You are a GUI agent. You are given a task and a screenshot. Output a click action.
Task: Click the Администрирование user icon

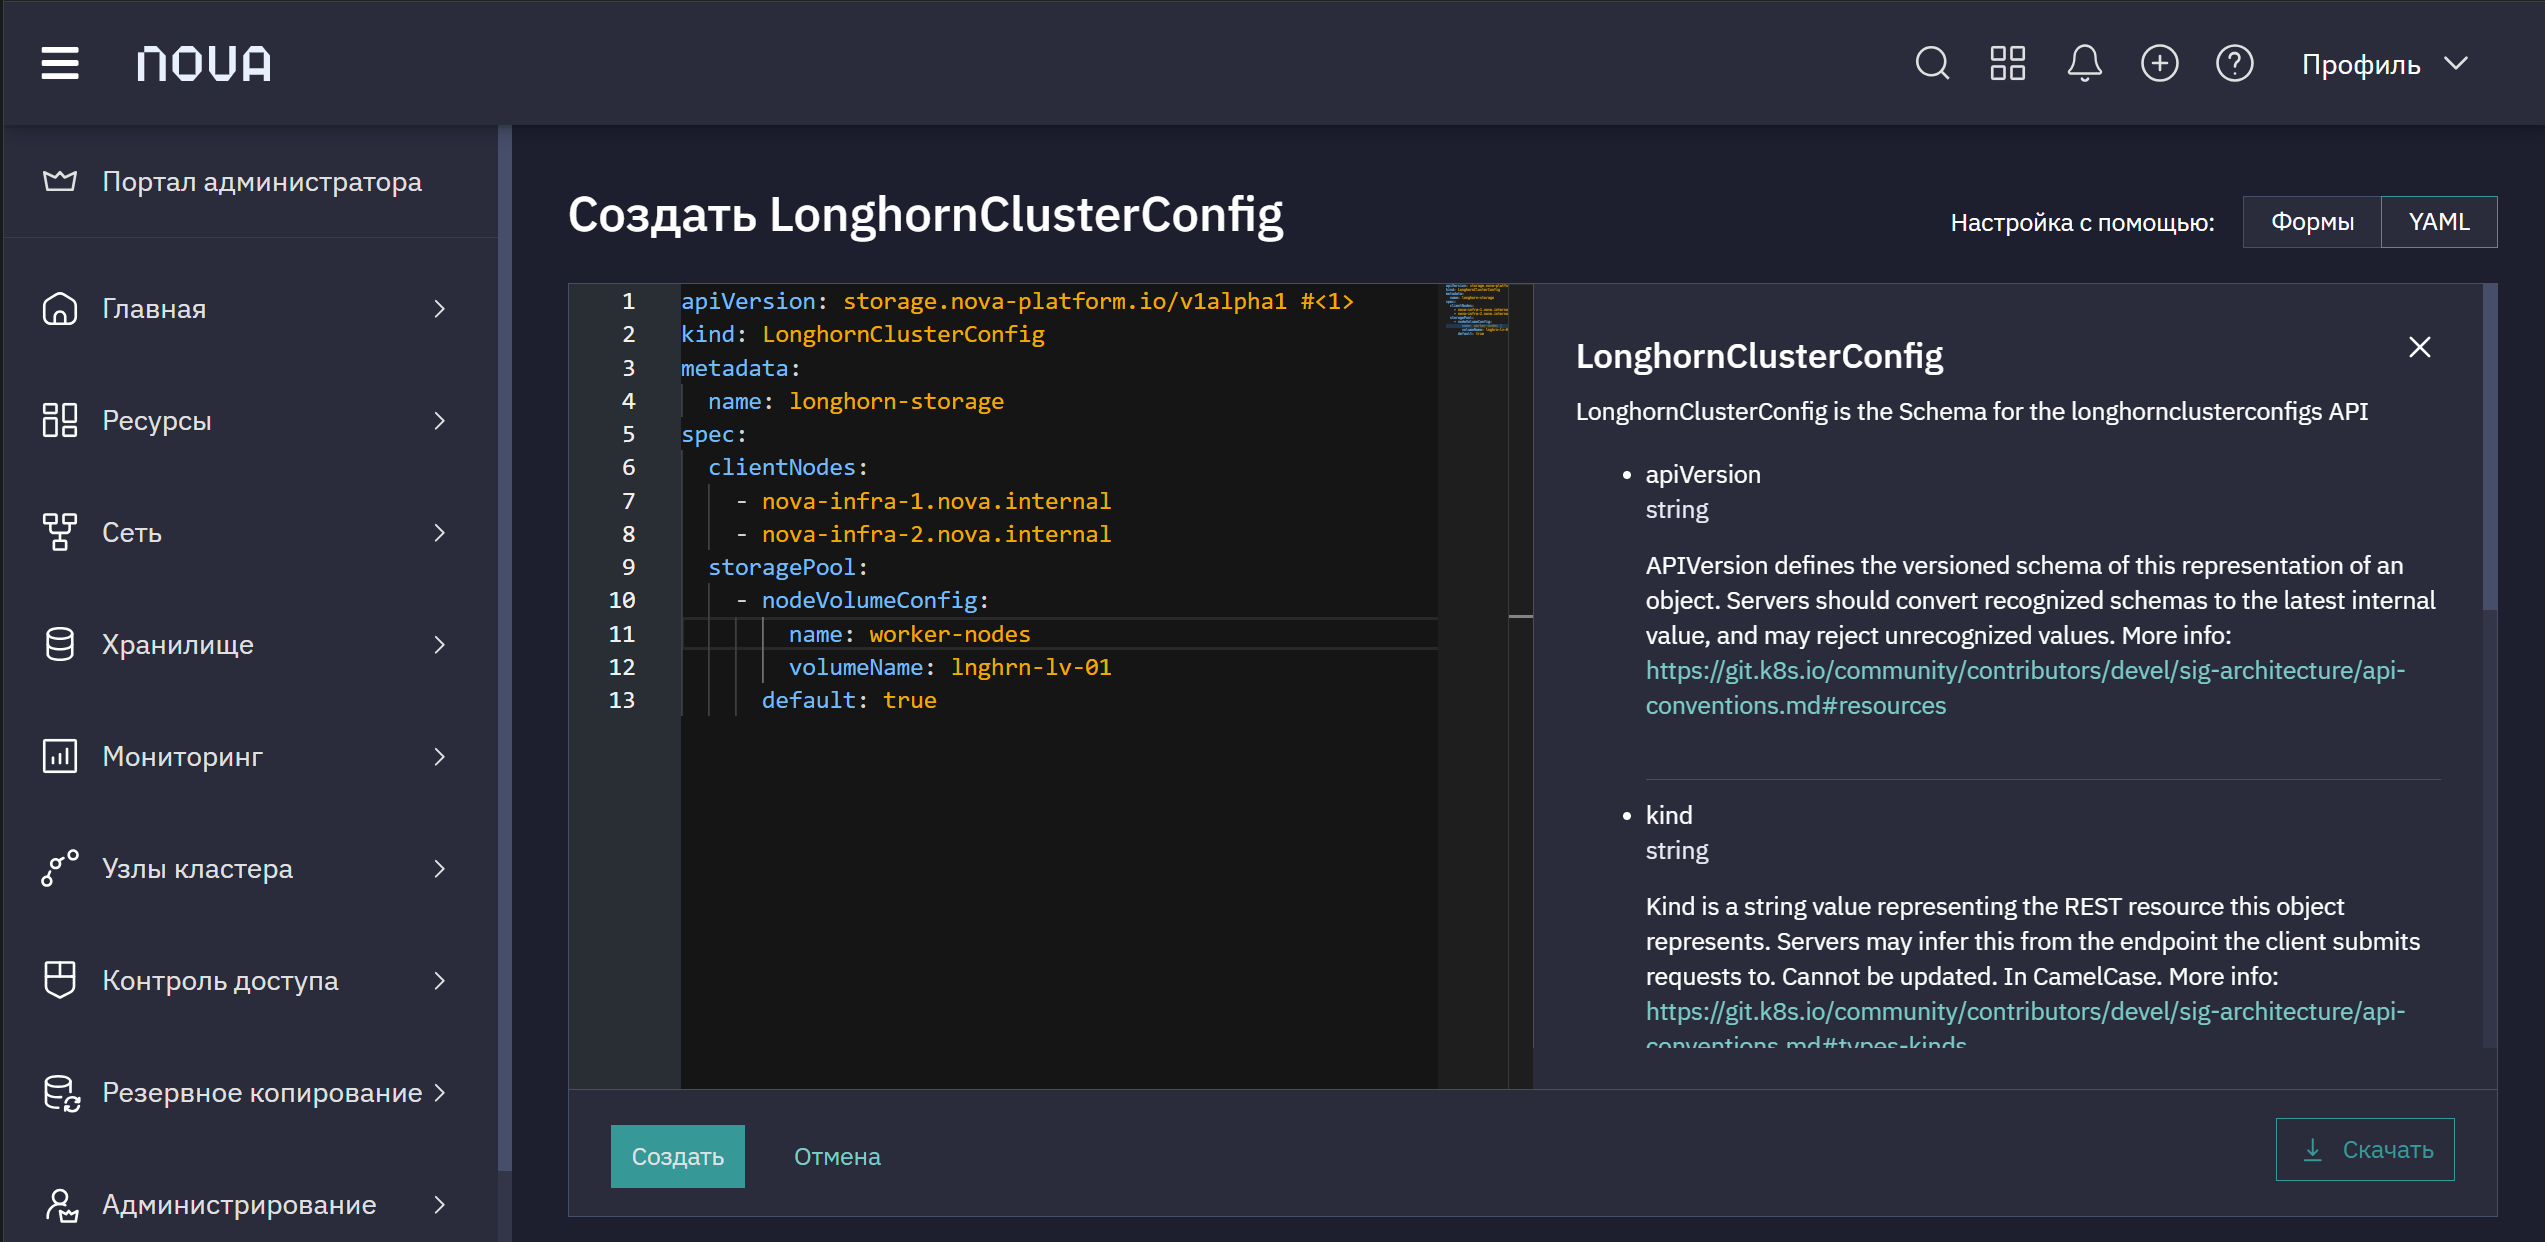(61, 1205)
